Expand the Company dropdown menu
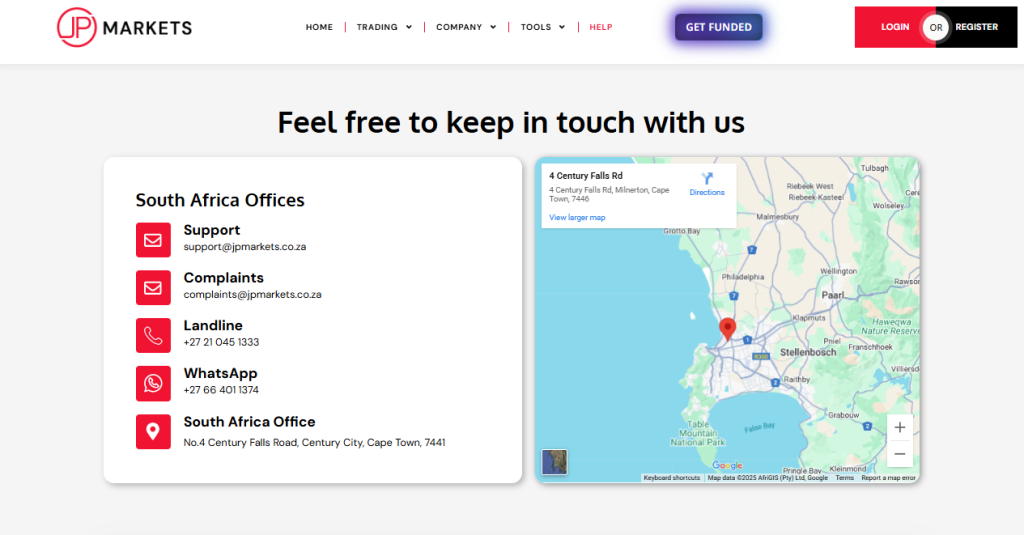Viewport: 1024px width, 535px height. [466, 27]
